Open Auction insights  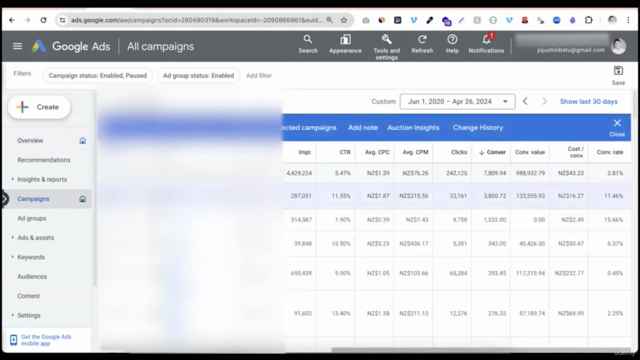point(413,127)
